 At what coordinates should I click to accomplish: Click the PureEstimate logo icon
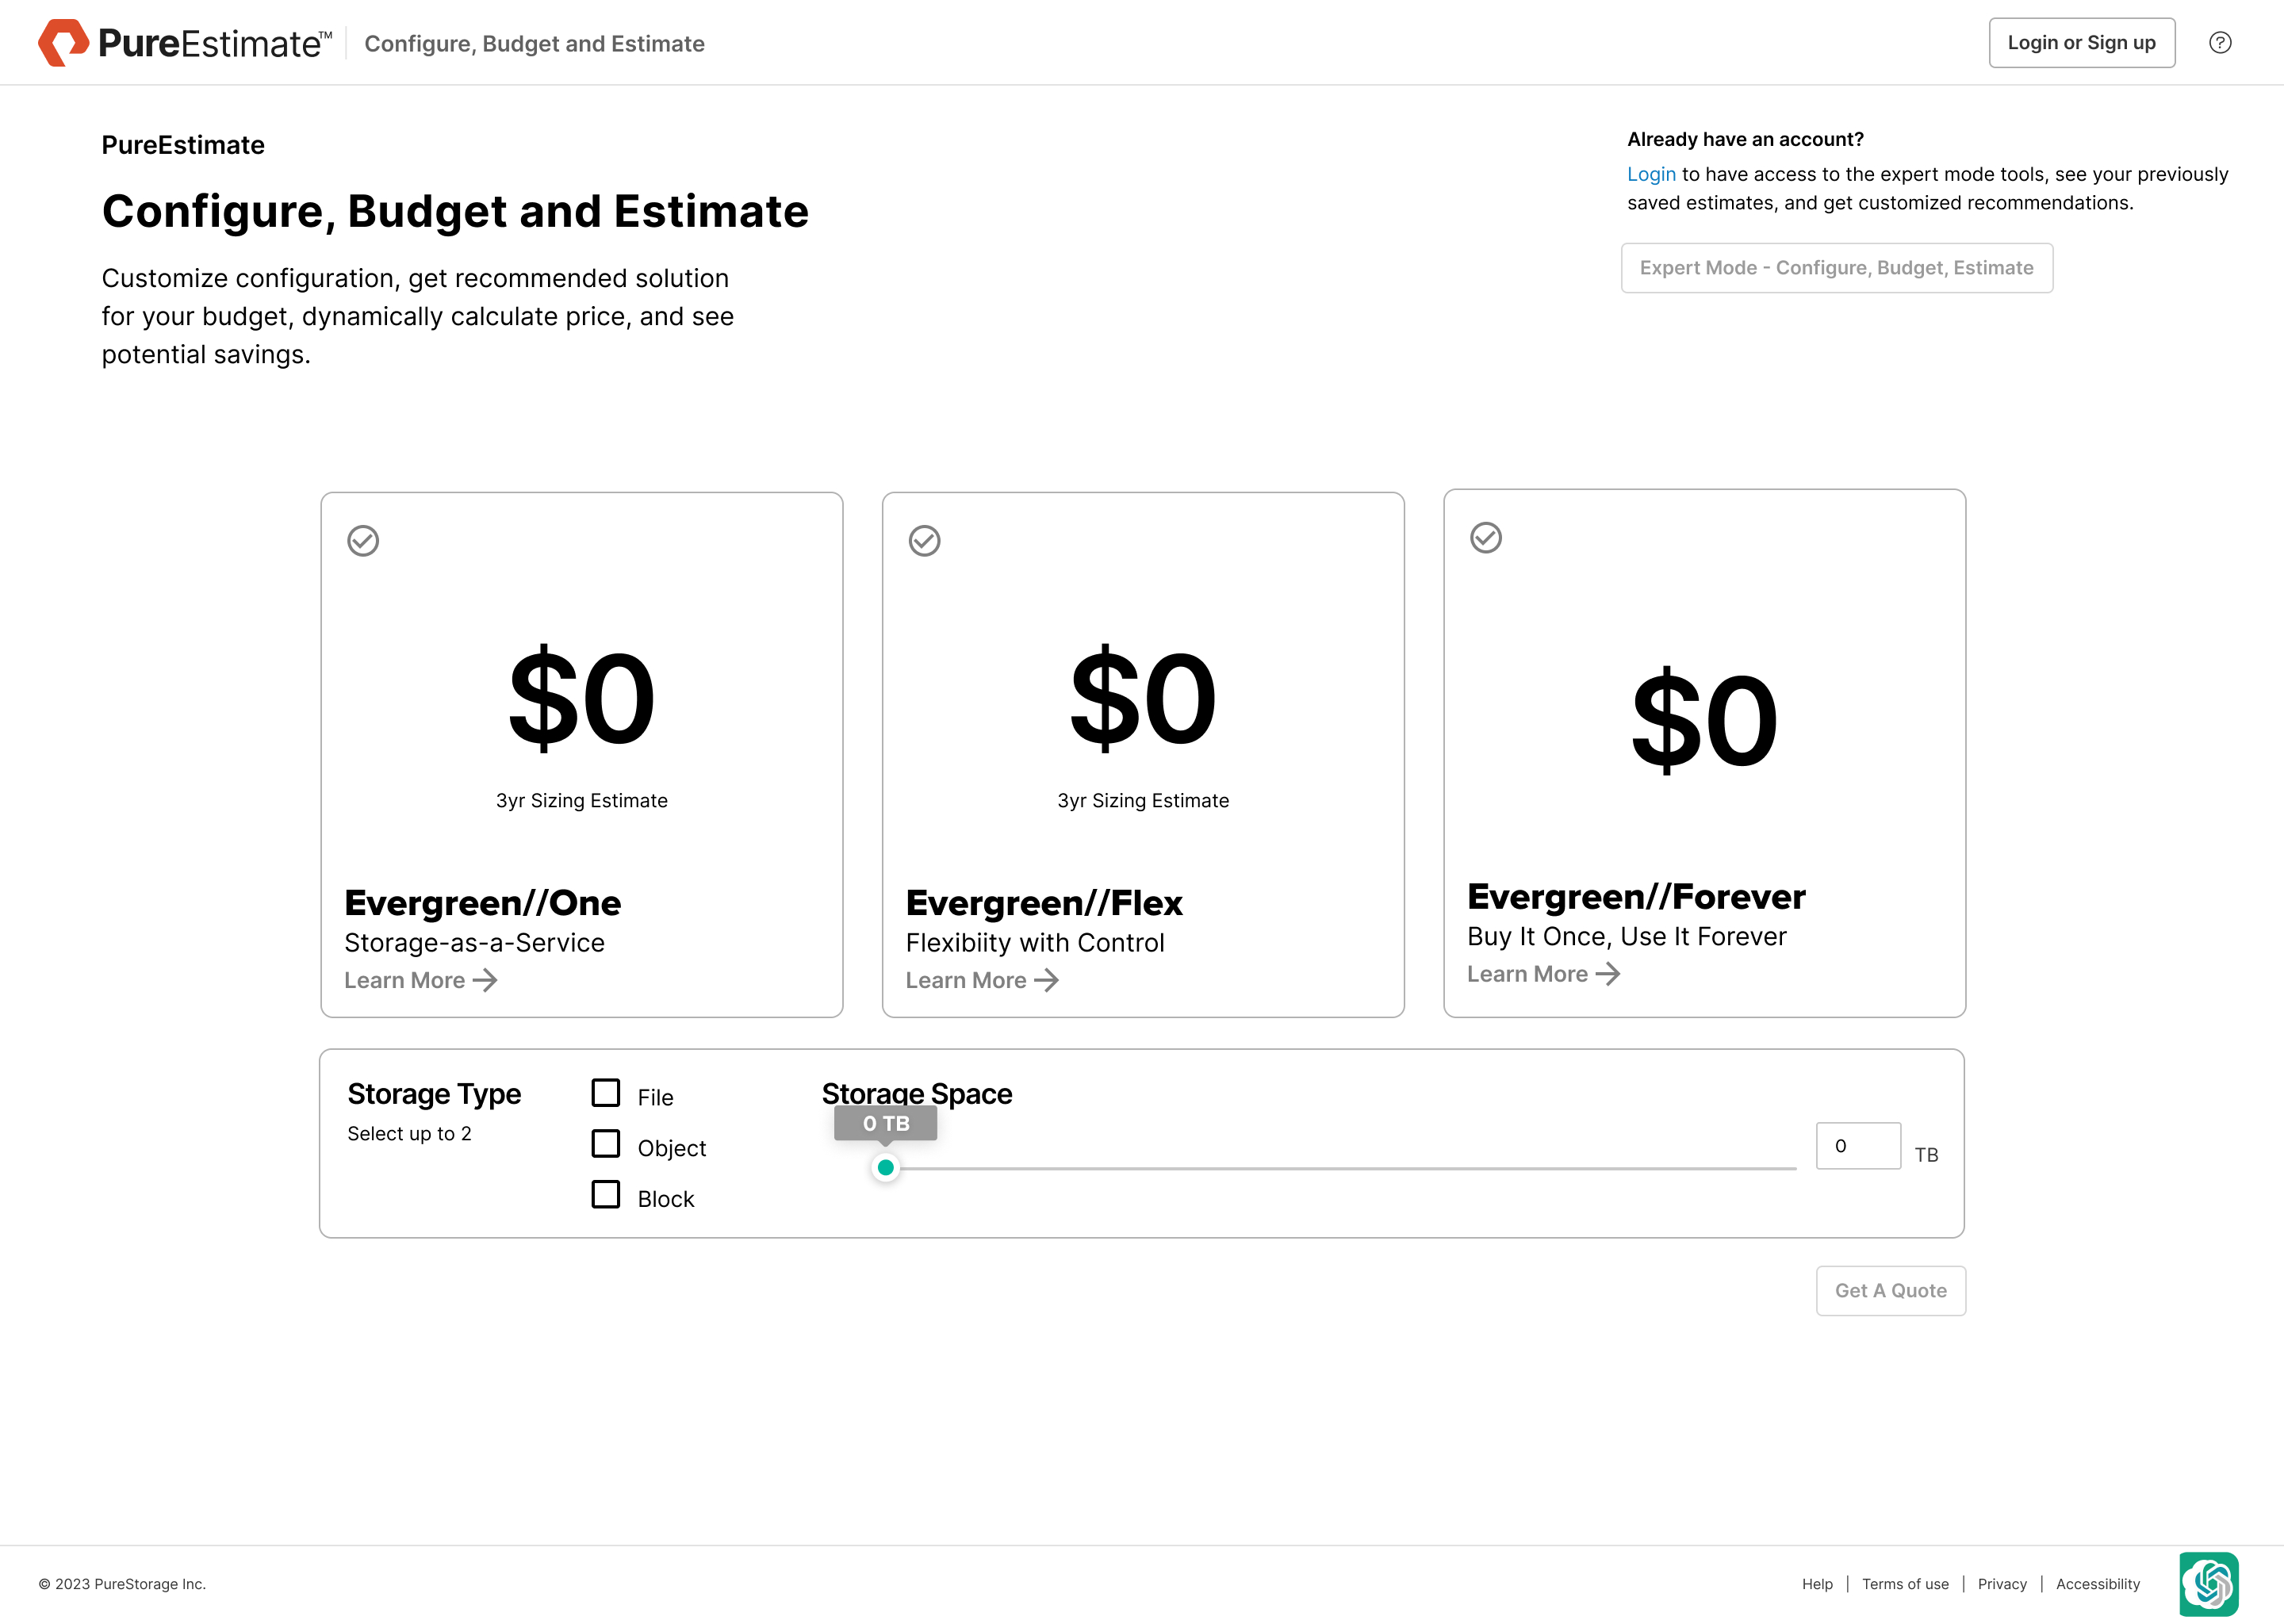[x=63, y=43]
